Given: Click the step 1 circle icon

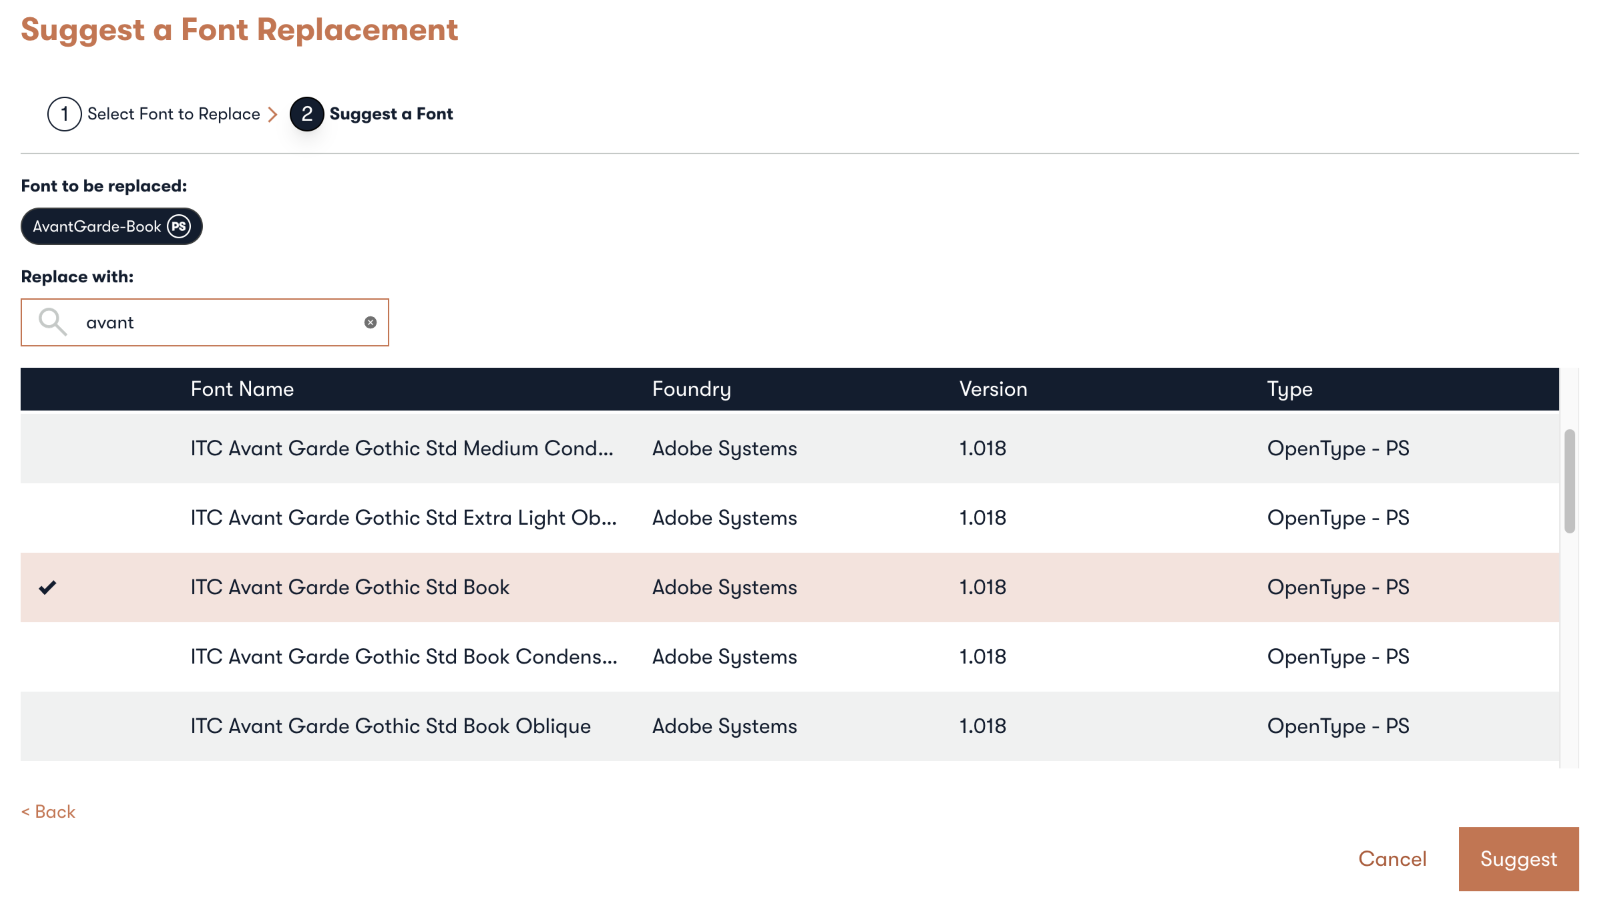Looking at the screenshot, I should pyautogui.click(x=64, y=114).
